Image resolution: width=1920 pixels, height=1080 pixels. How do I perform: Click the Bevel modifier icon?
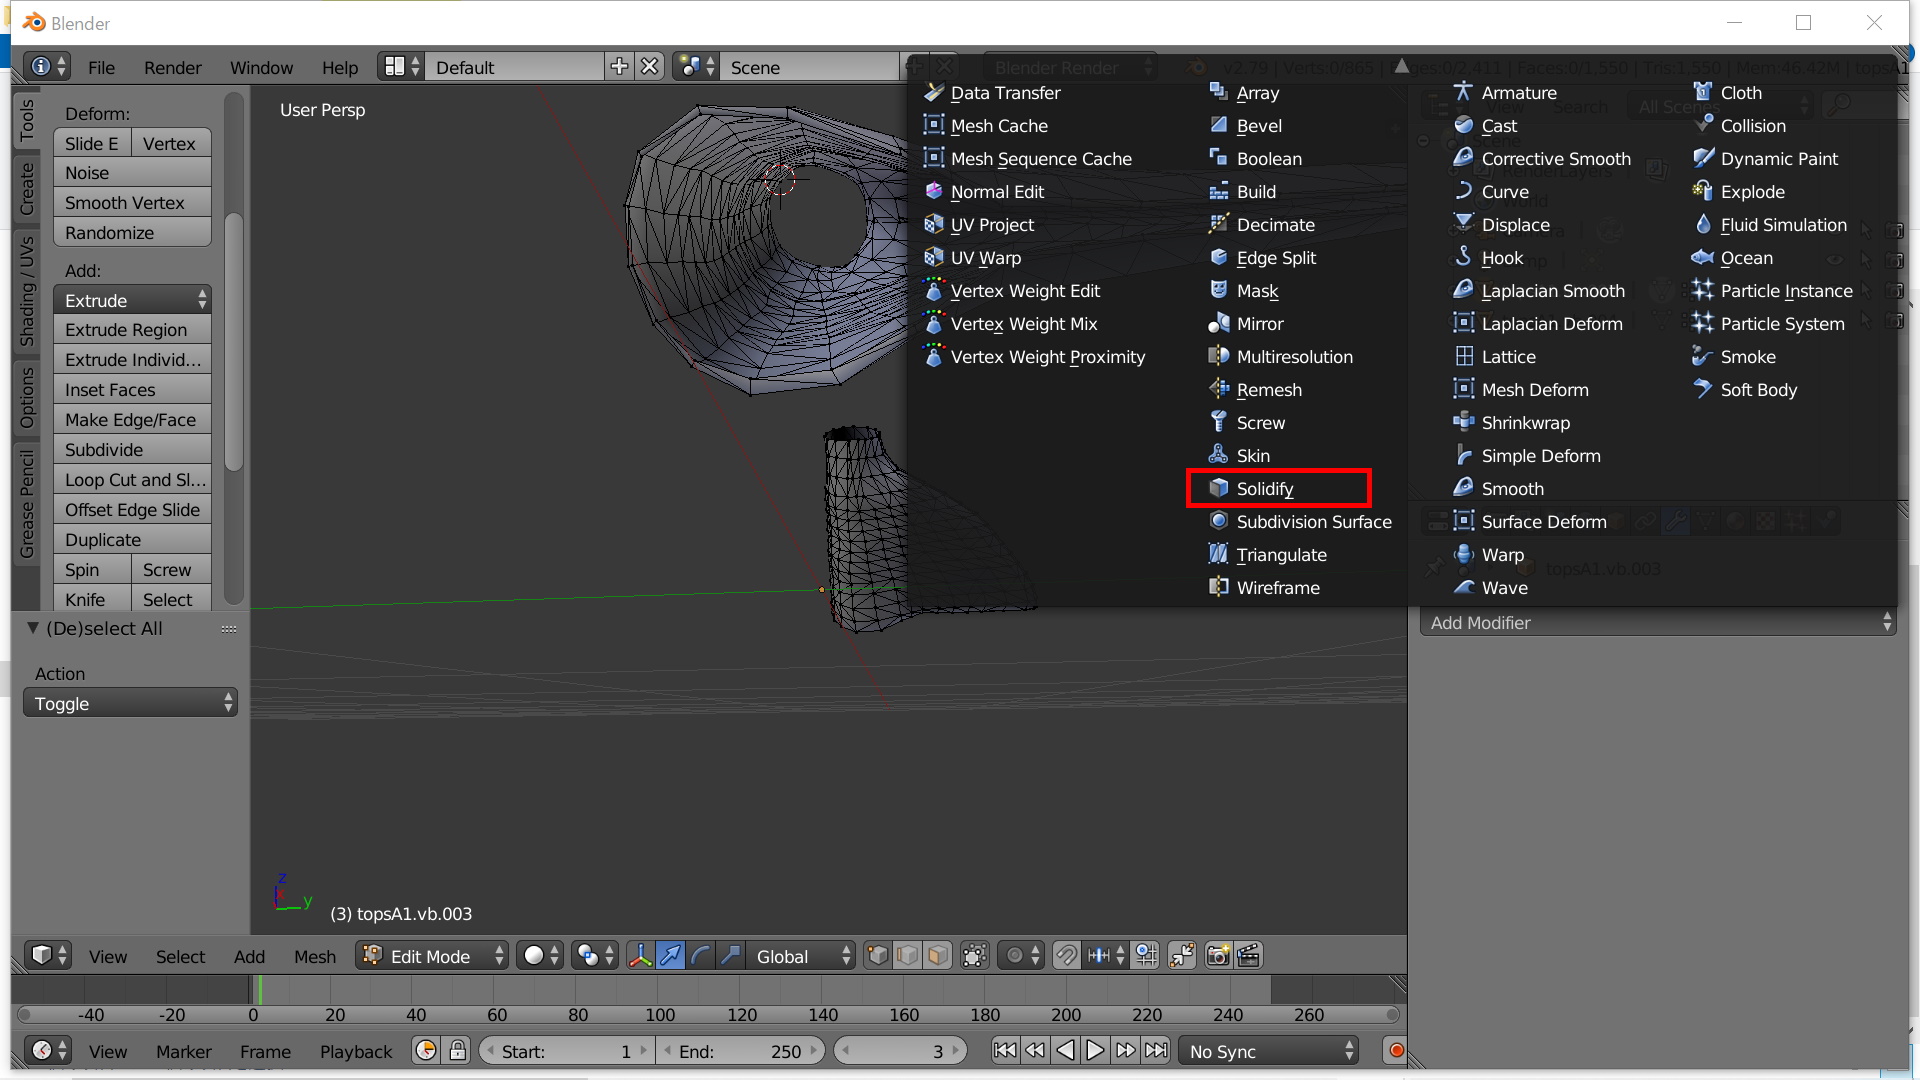click(1218, 125)
